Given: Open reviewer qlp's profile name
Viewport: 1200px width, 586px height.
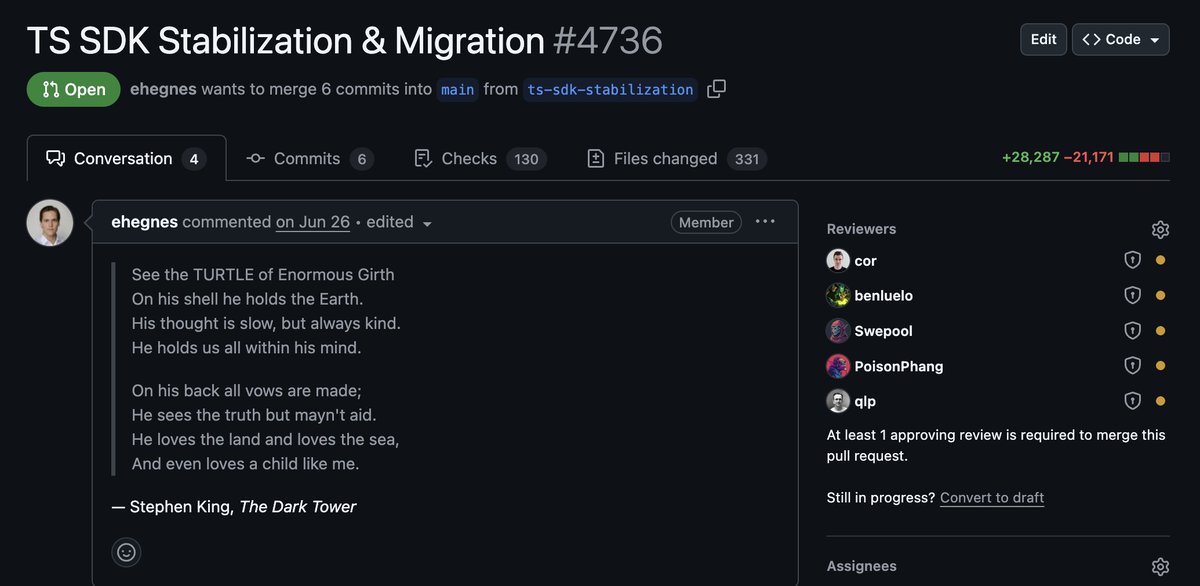Looking at the screenshot, I should (x=866, y=401).
